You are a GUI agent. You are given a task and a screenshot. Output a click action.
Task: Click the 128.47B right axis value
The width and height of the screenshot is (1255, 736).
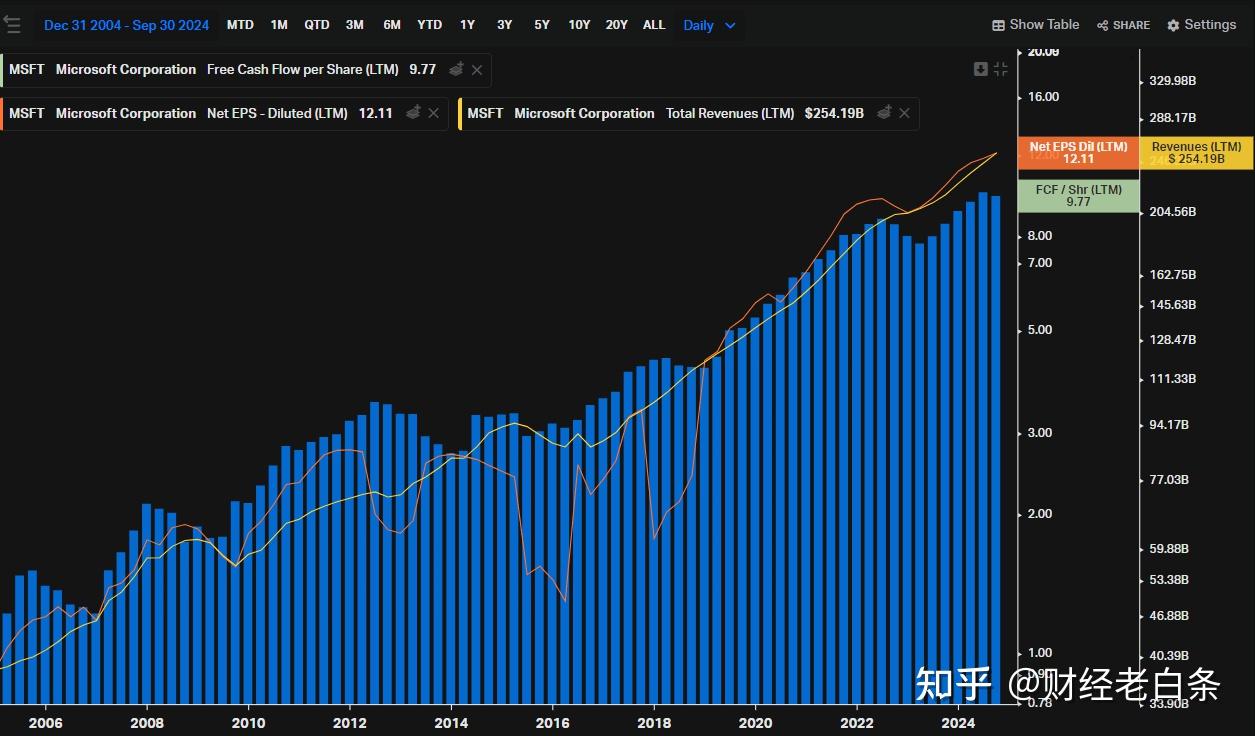[x=1173, y=340]
